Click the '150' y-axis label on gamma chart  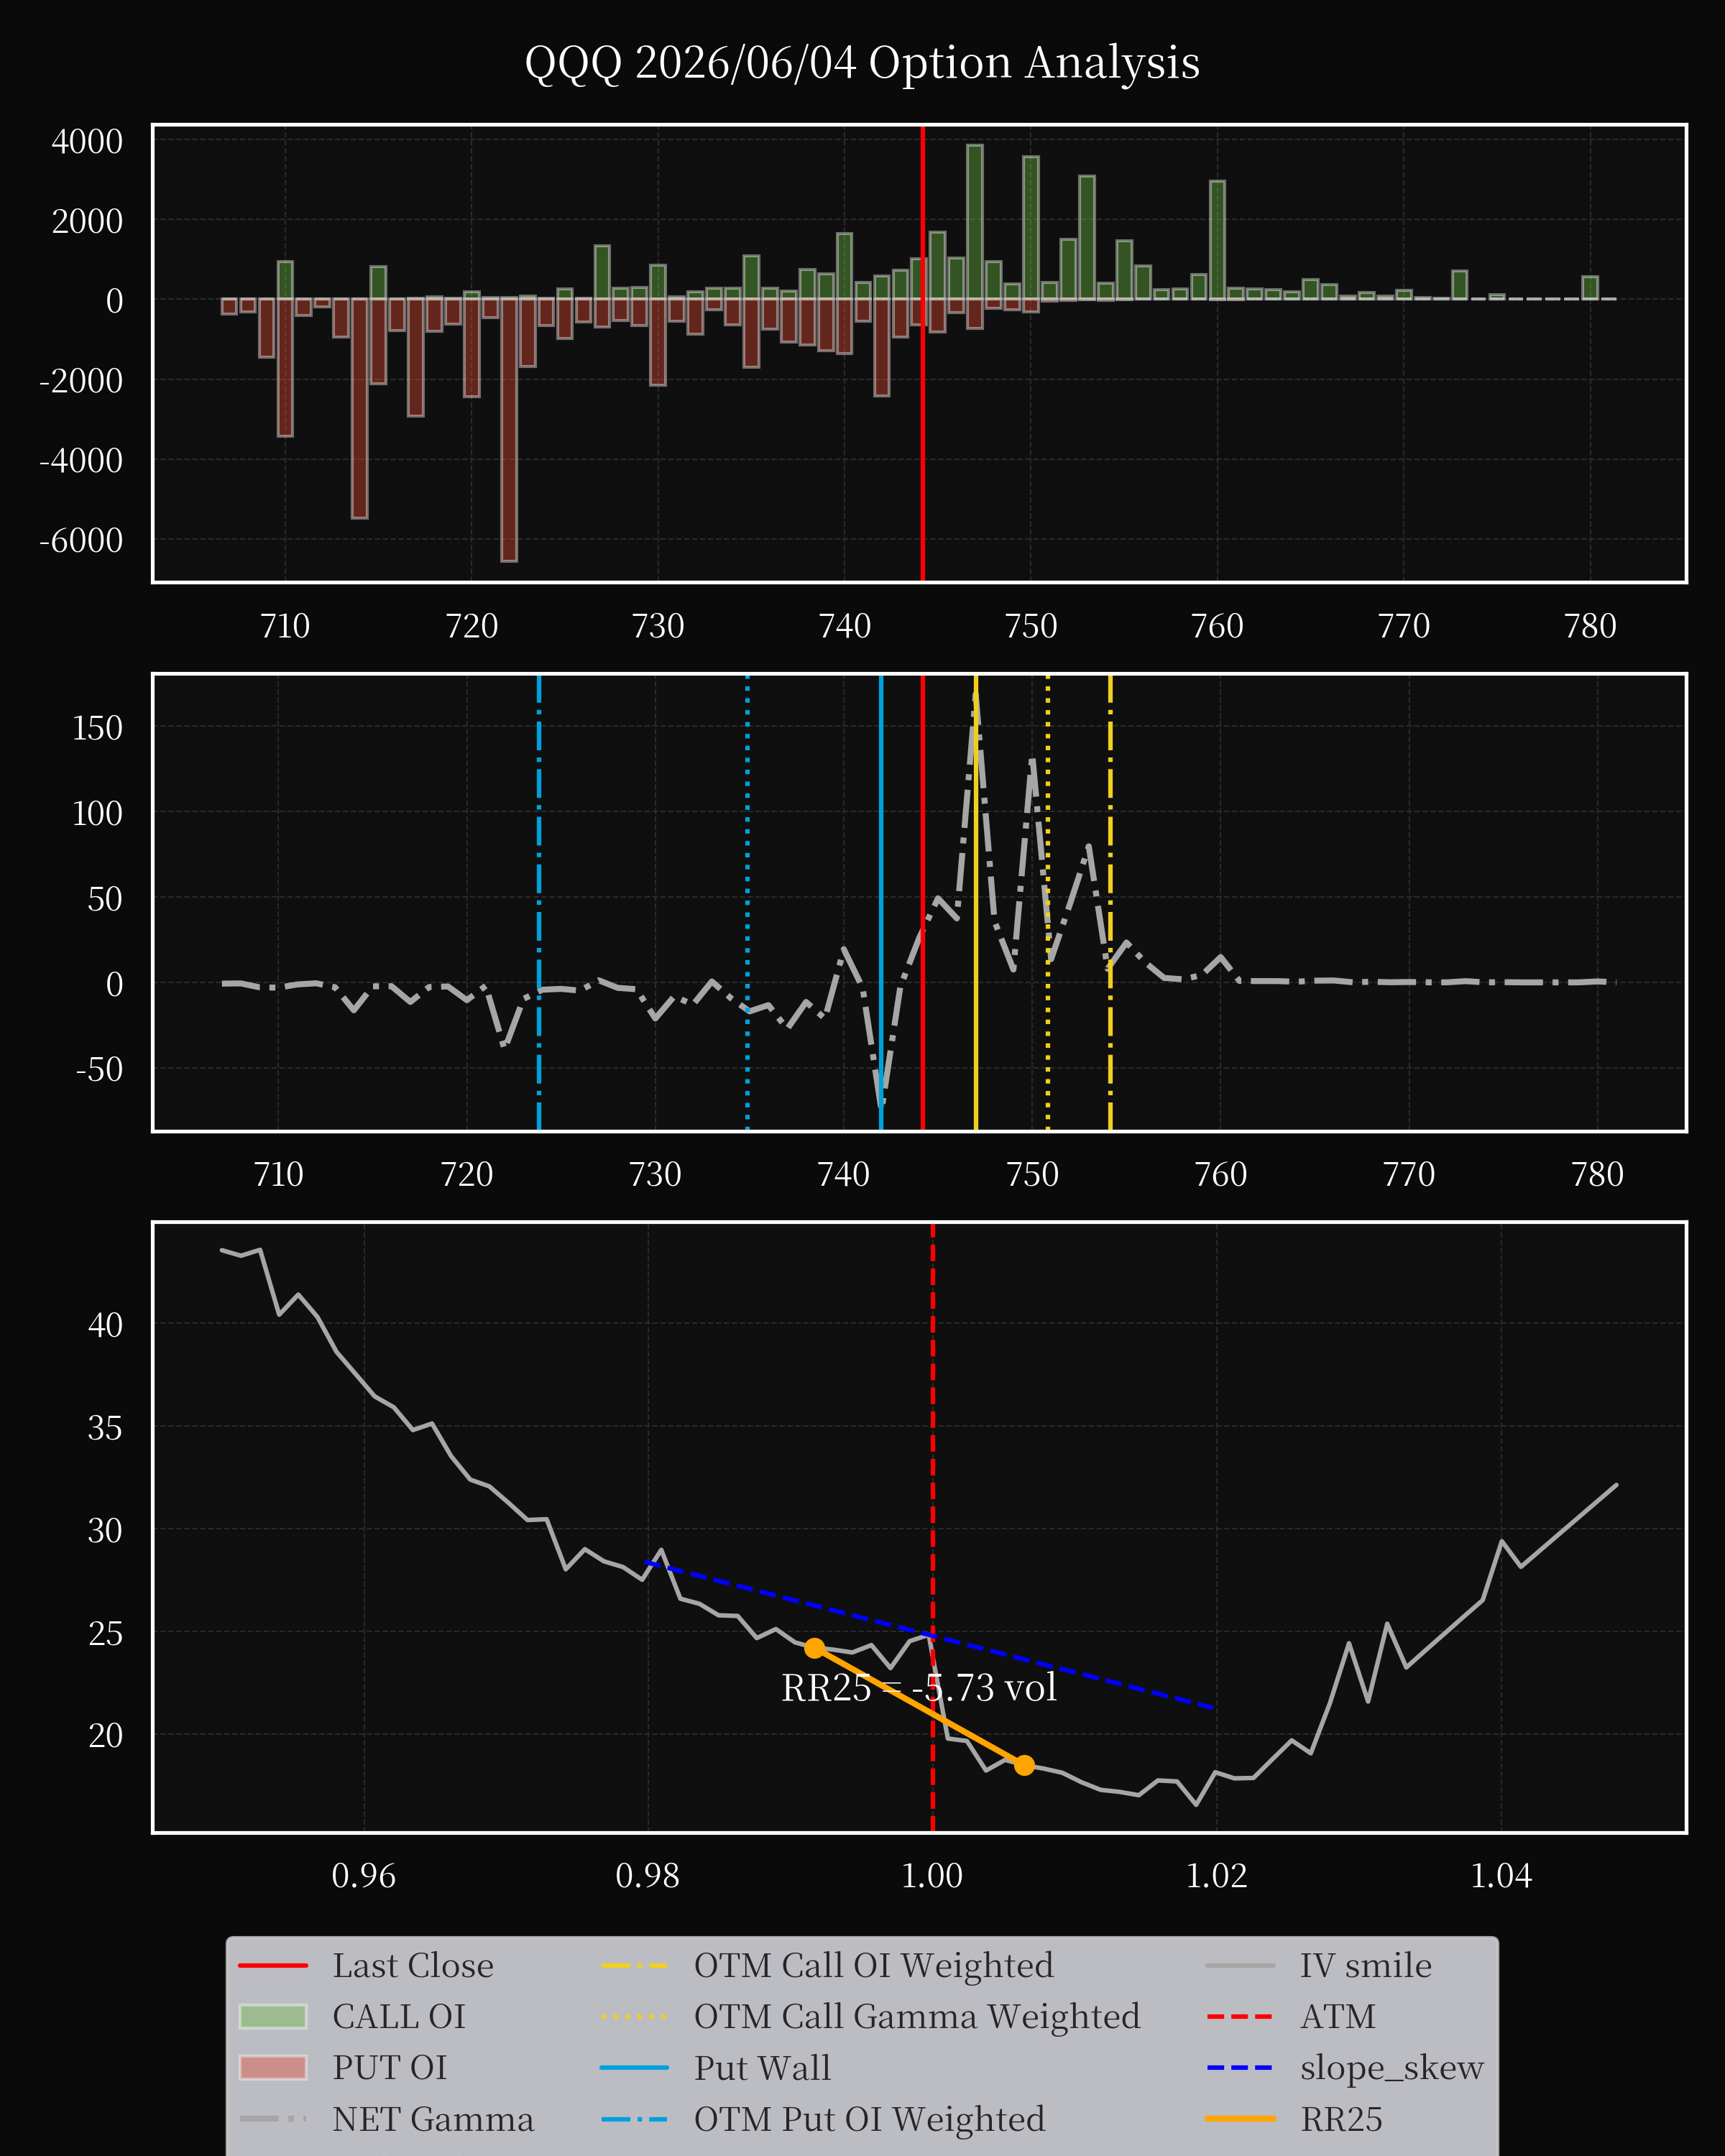[97, 727]
